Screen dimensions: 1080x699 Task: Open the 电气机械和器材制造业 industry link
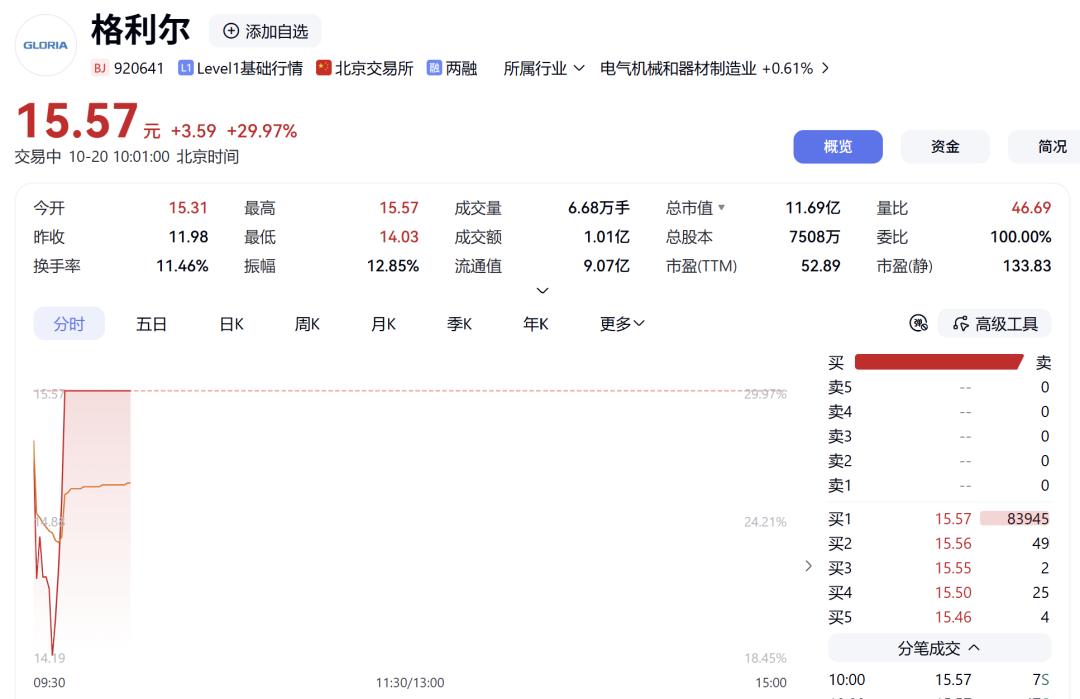click(715, 68)
